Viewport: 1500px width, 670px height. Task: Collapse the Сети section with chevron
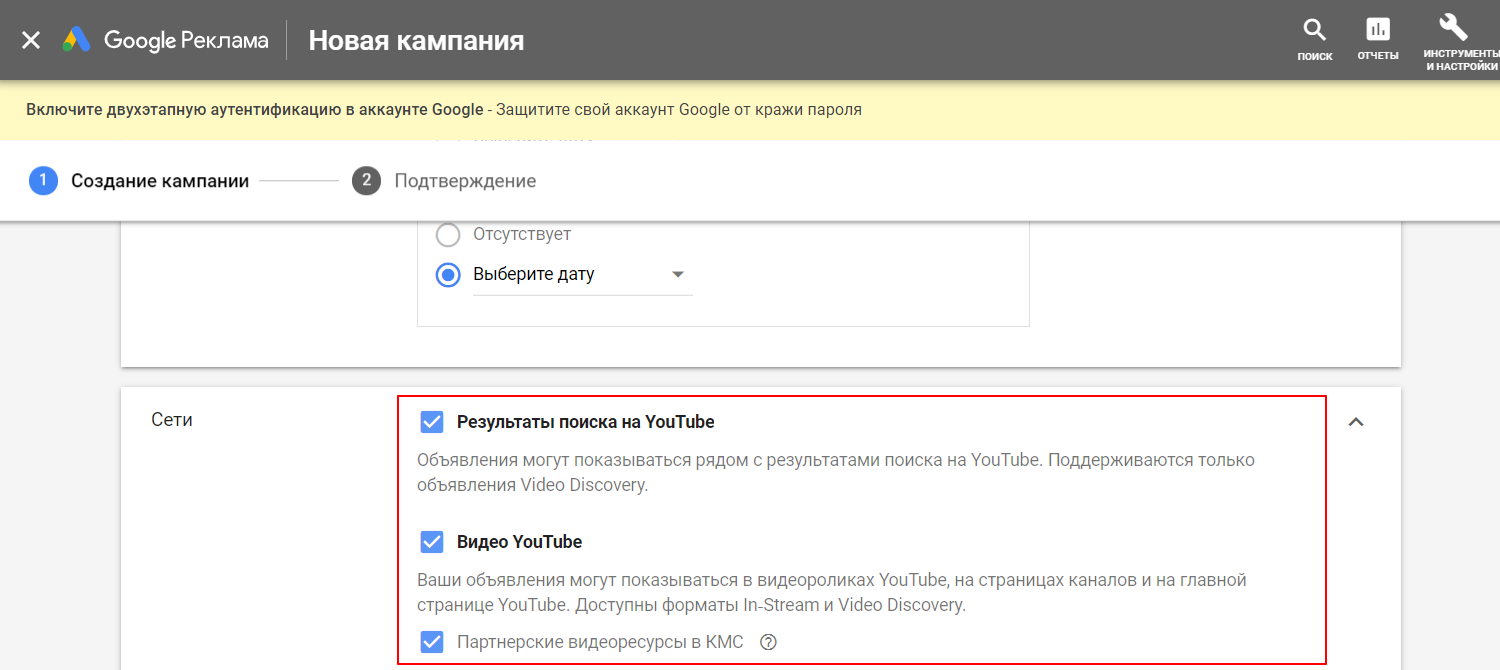point(1356,422)
